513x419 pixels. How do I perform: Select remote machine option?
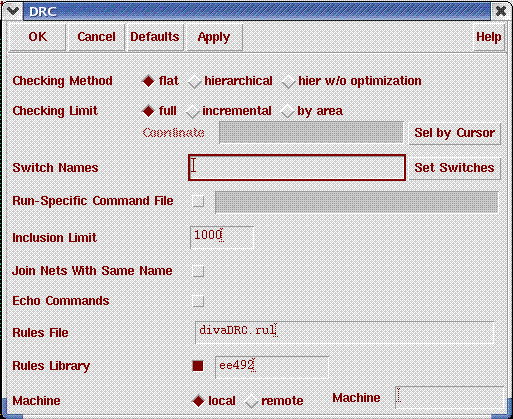click(251, 401)
